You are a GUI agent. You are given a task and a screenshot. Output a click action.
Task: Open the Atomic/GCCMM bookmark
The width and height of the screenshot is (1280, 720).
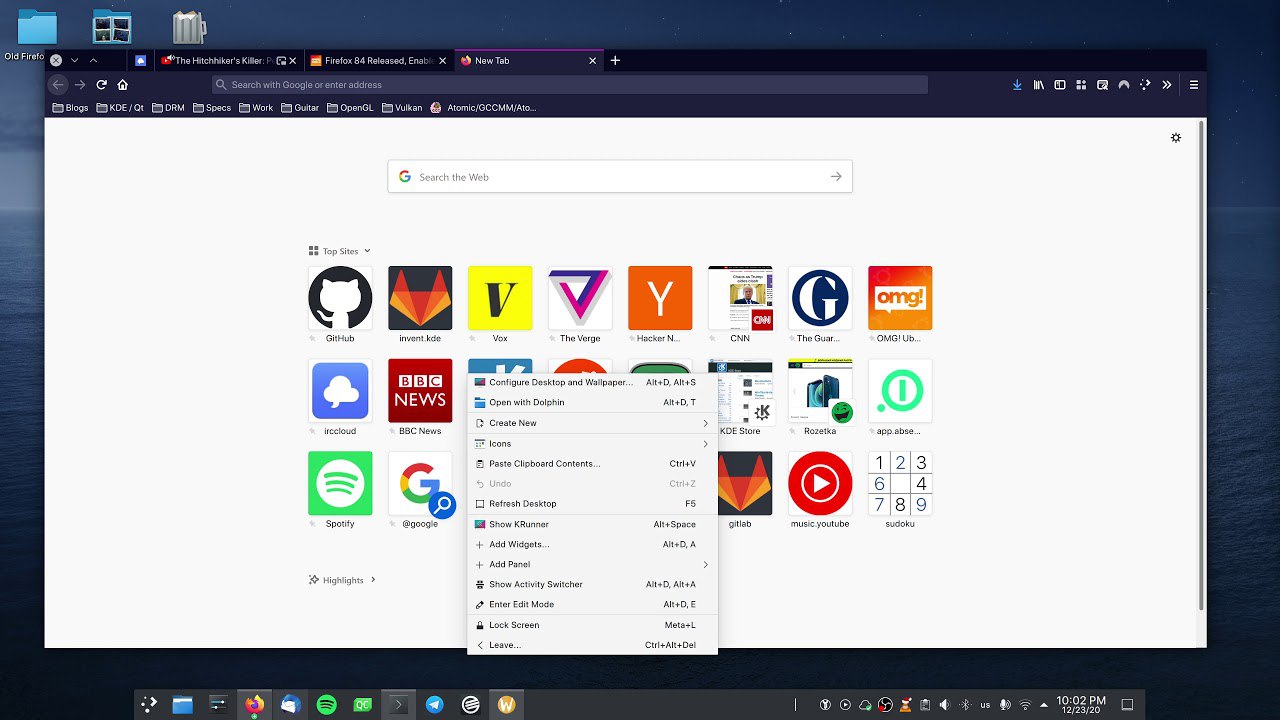[483, 107]
